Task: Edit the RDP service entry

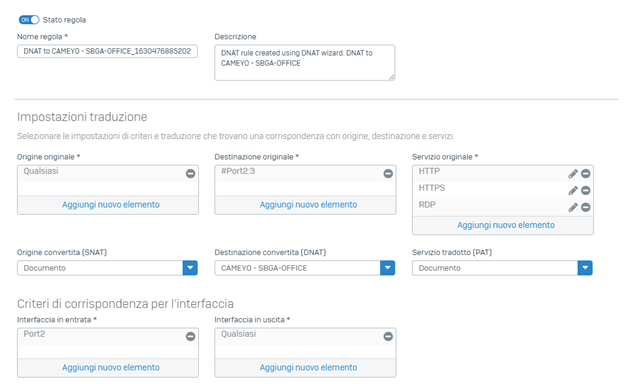Action: pyautogui.click(x=573, y=207)
